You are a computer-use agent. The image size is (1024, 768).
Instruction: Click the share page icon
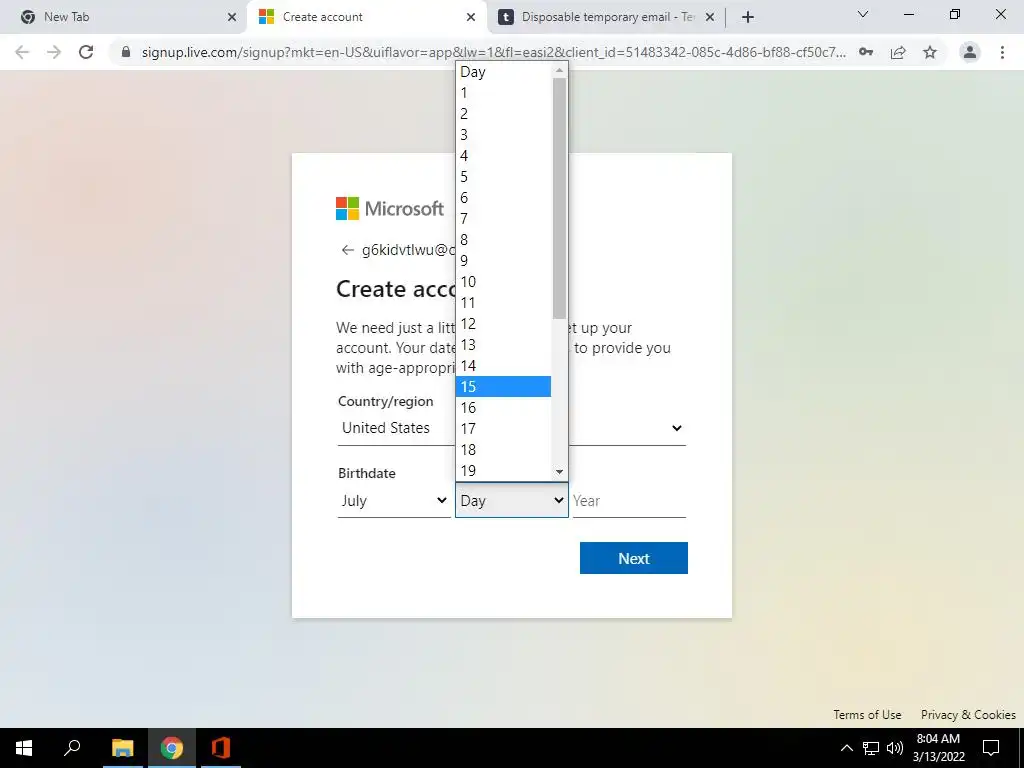[x=898, y=52]
